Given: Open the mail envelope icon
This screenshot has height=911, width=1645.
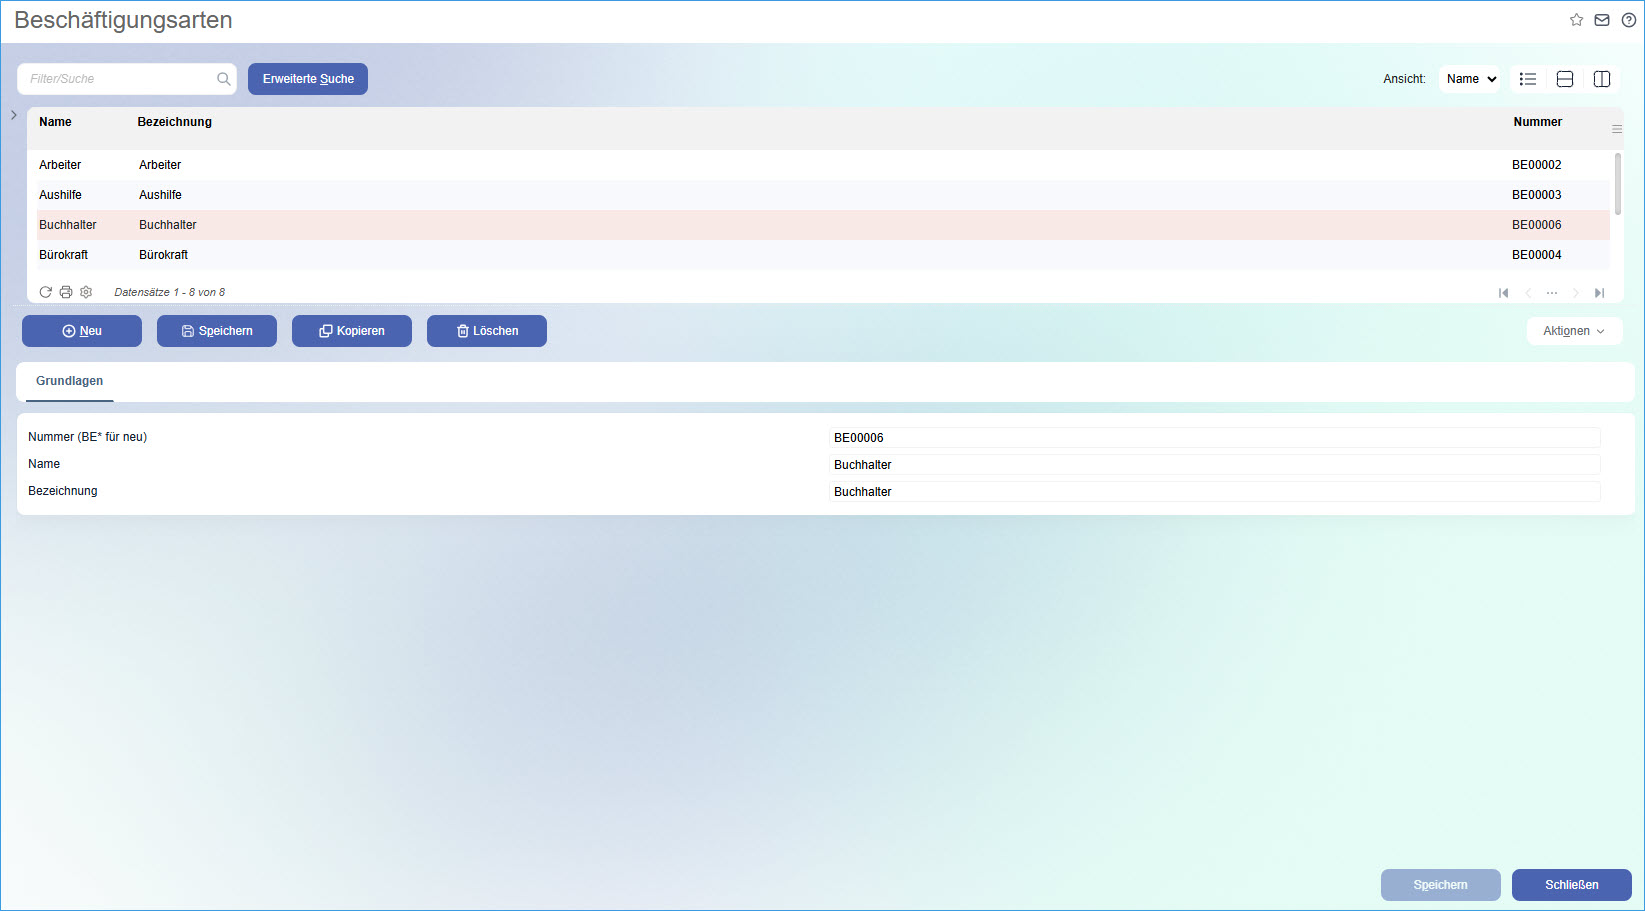Looking at the screenshot, I should 1602,20.
